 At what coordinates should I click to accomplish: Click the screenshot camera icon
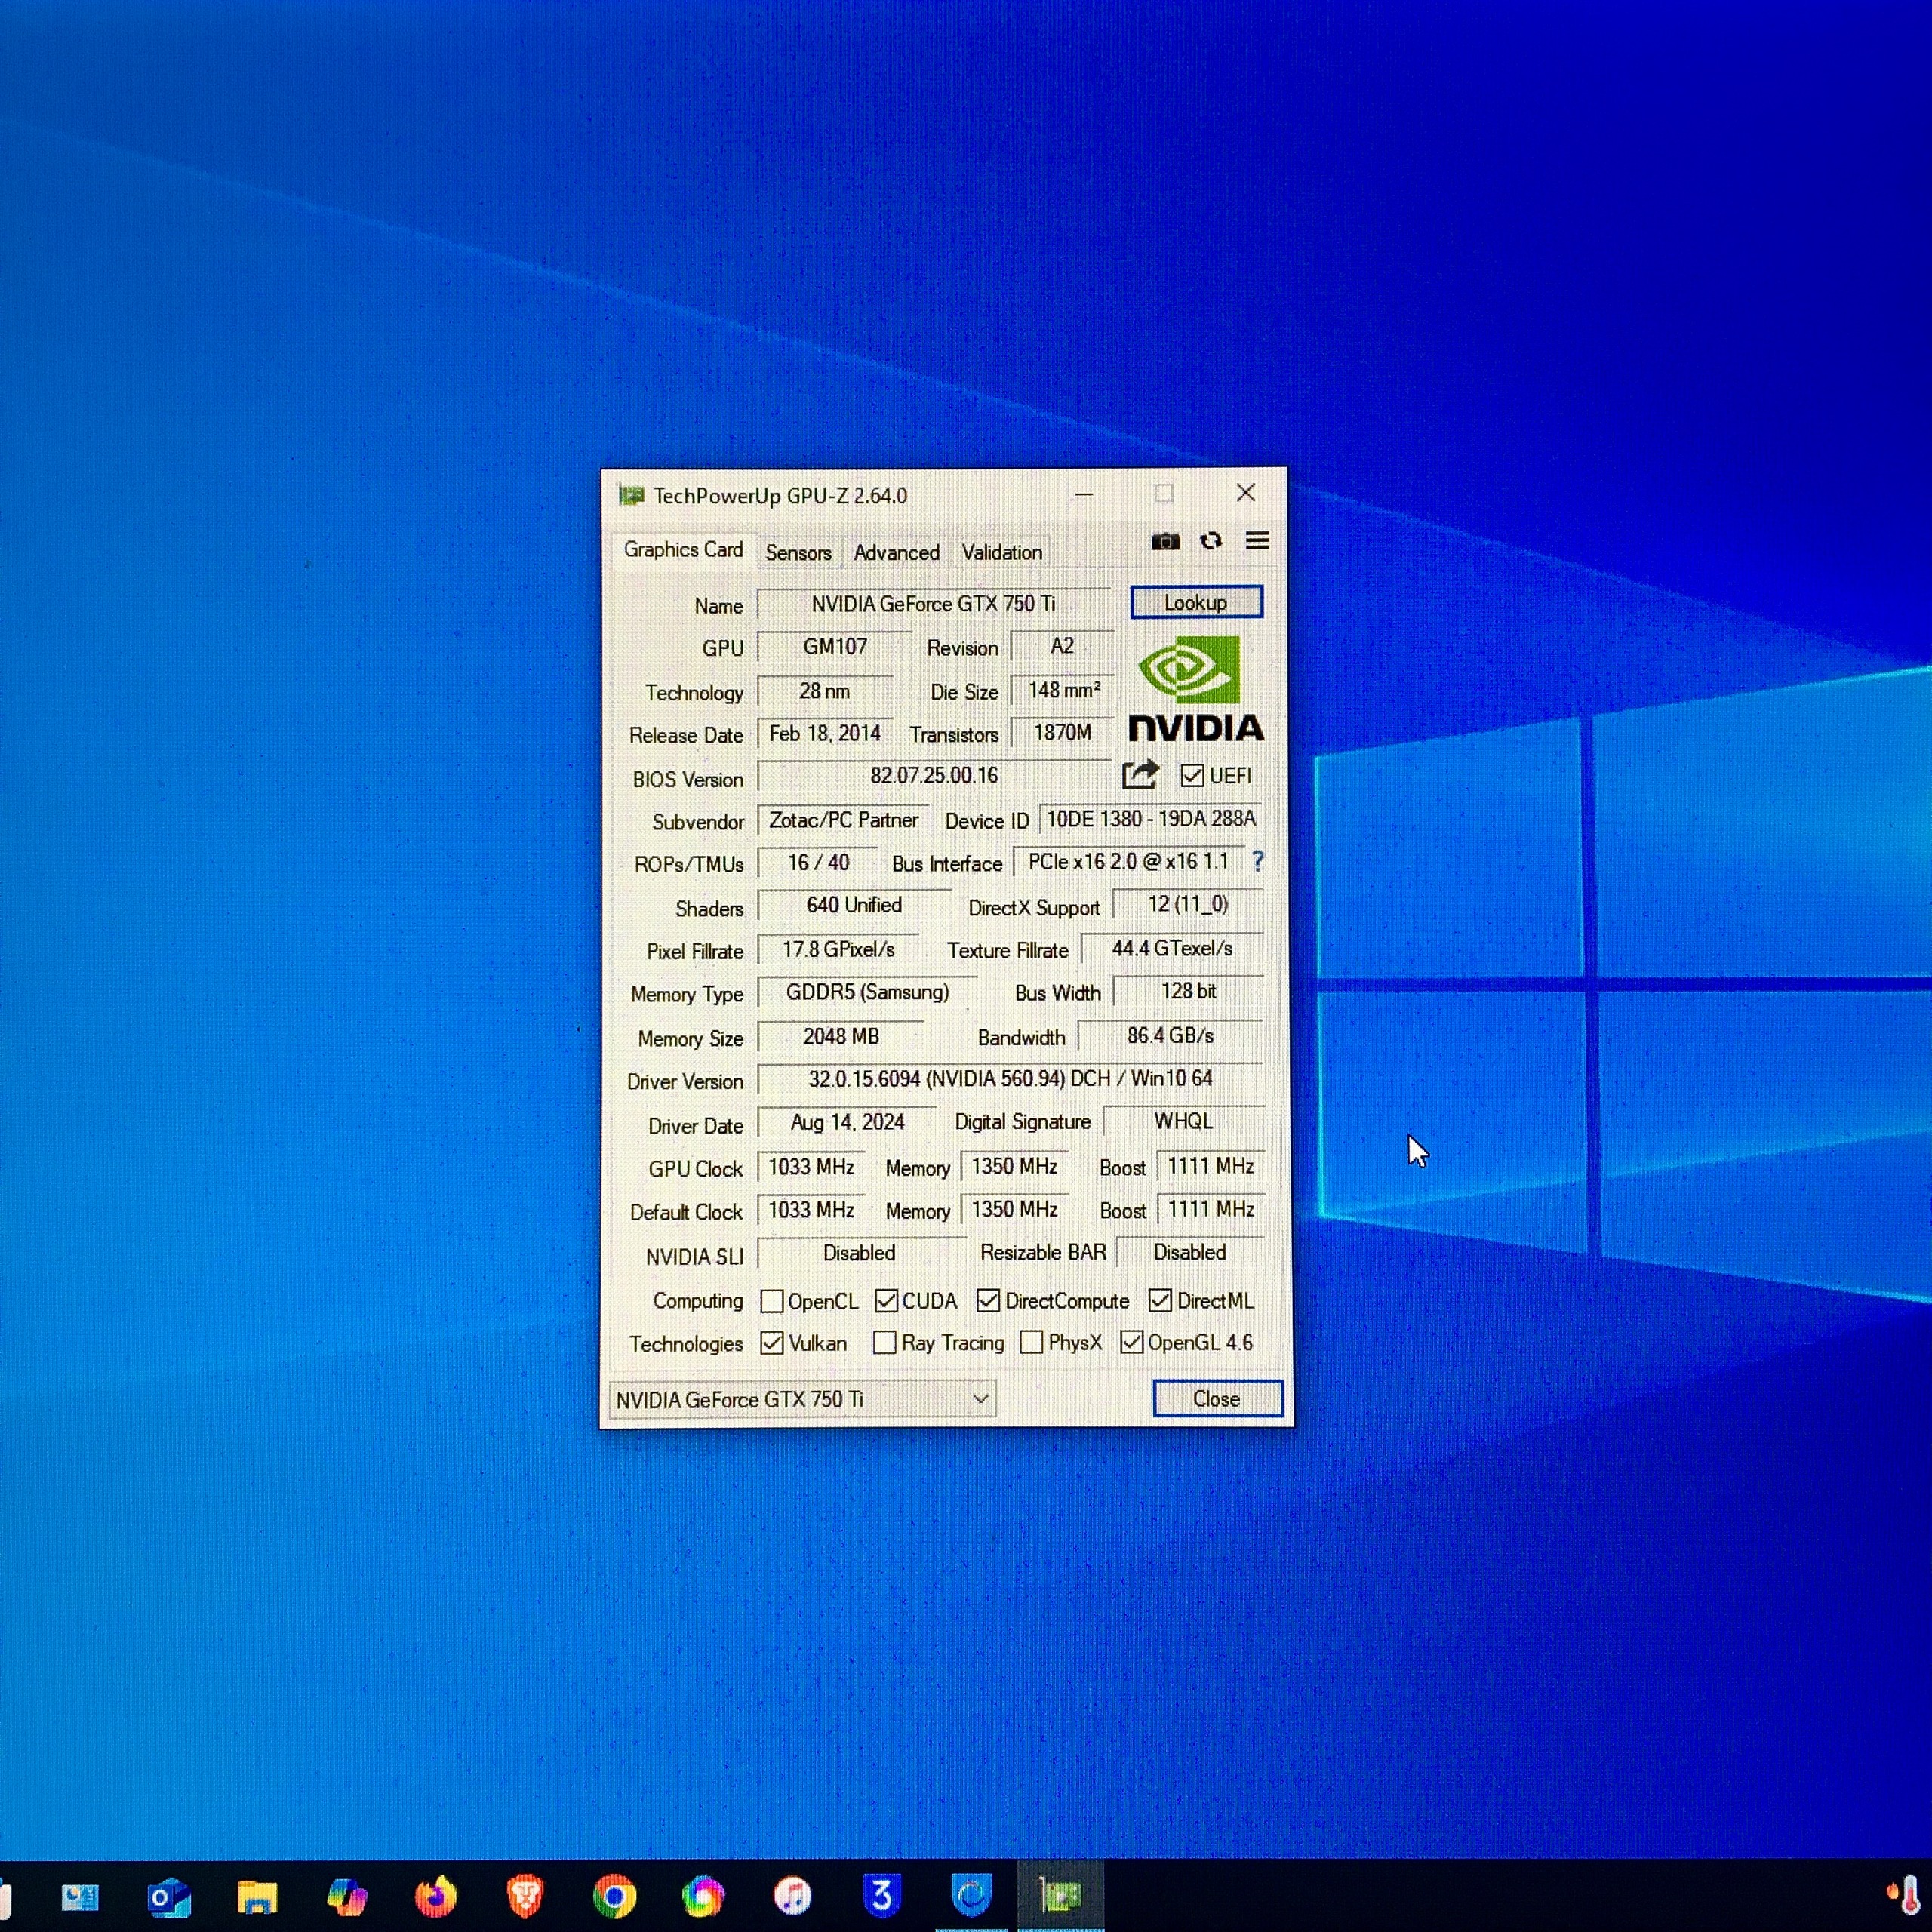pyautogui.click(x=1165, y=542)
